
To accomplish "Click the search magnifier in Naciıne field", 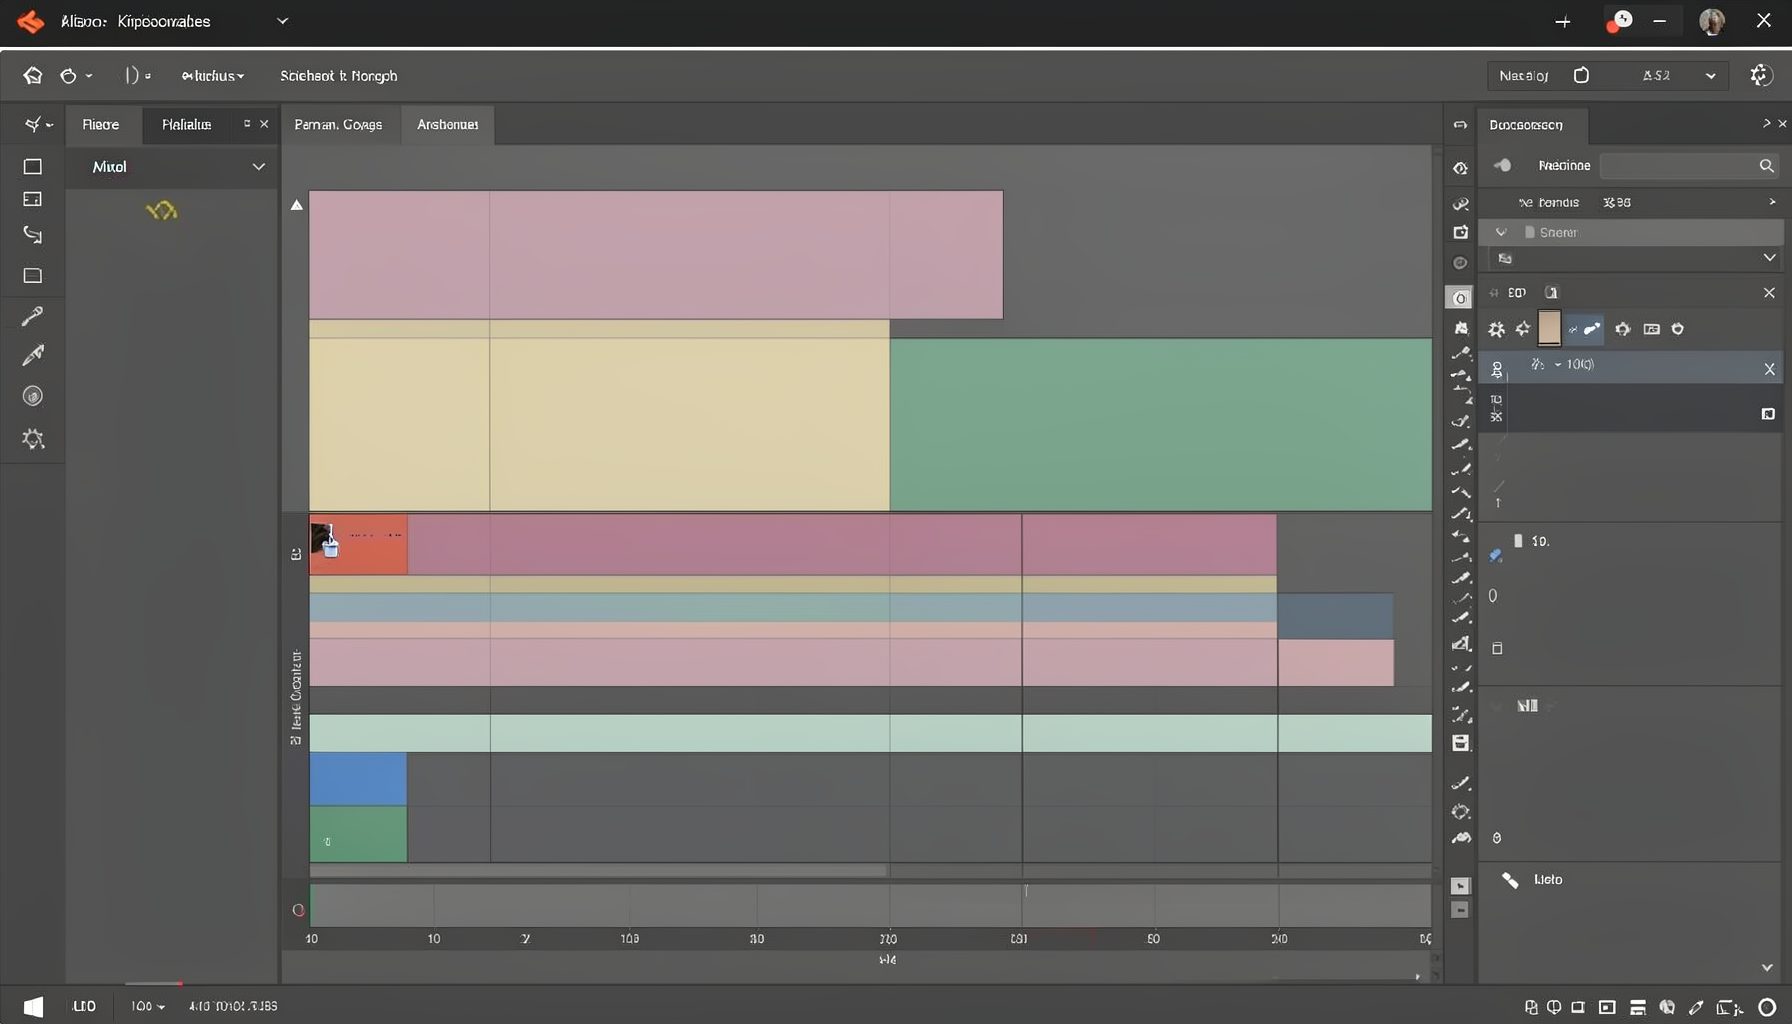I will pyautogui.click(x=1767, y=166).
